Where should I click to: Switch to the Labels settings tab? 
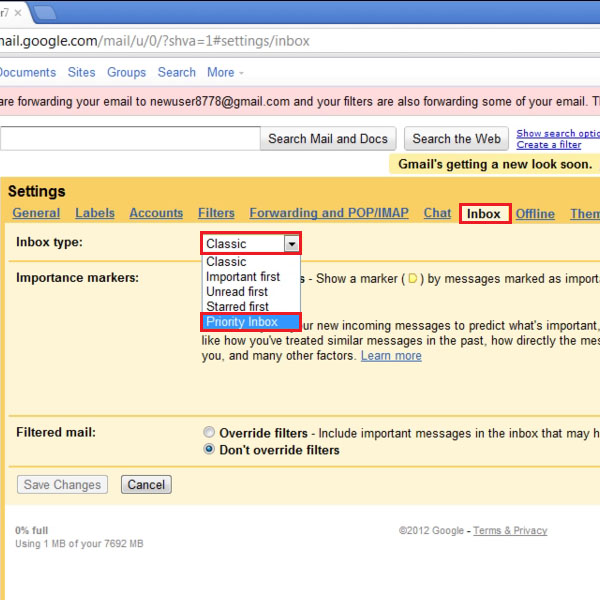(95, 213)
